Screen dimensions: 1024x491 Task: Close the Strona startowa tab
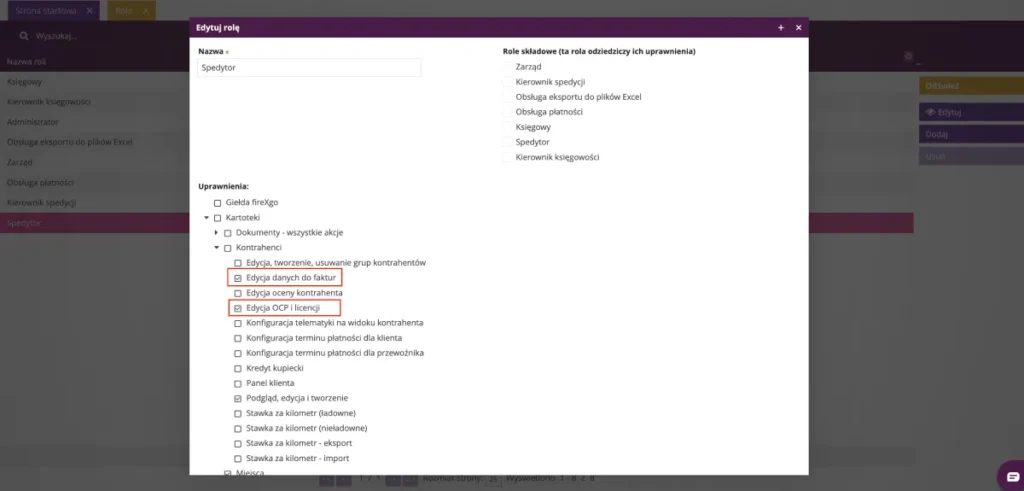coord(89,11)
